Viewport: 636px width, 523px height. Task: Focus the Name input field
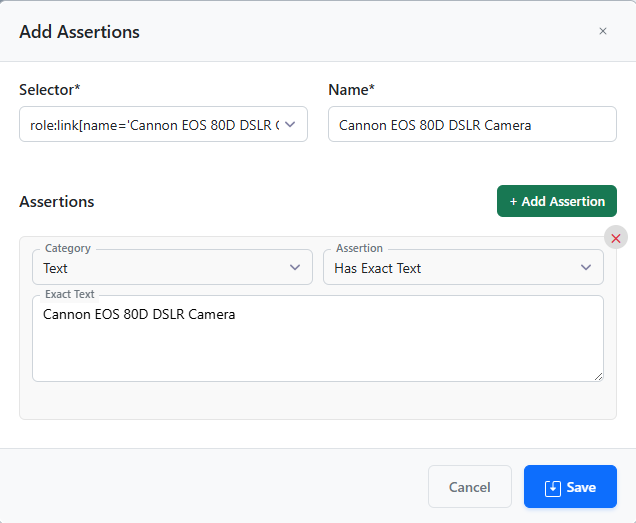(x=472, y=125)
